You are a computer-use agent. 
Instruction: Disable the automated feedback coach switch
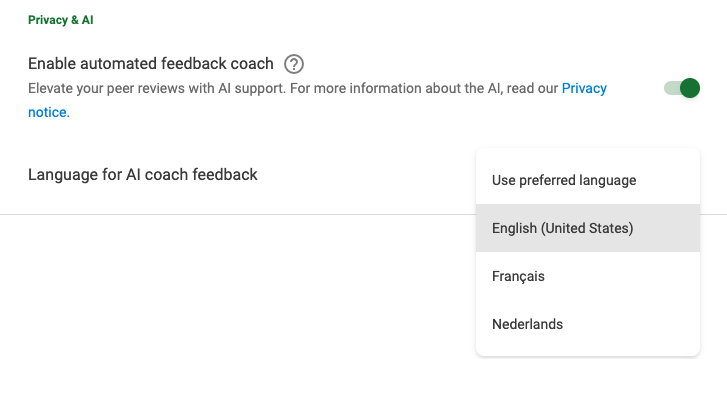point(682,88)
